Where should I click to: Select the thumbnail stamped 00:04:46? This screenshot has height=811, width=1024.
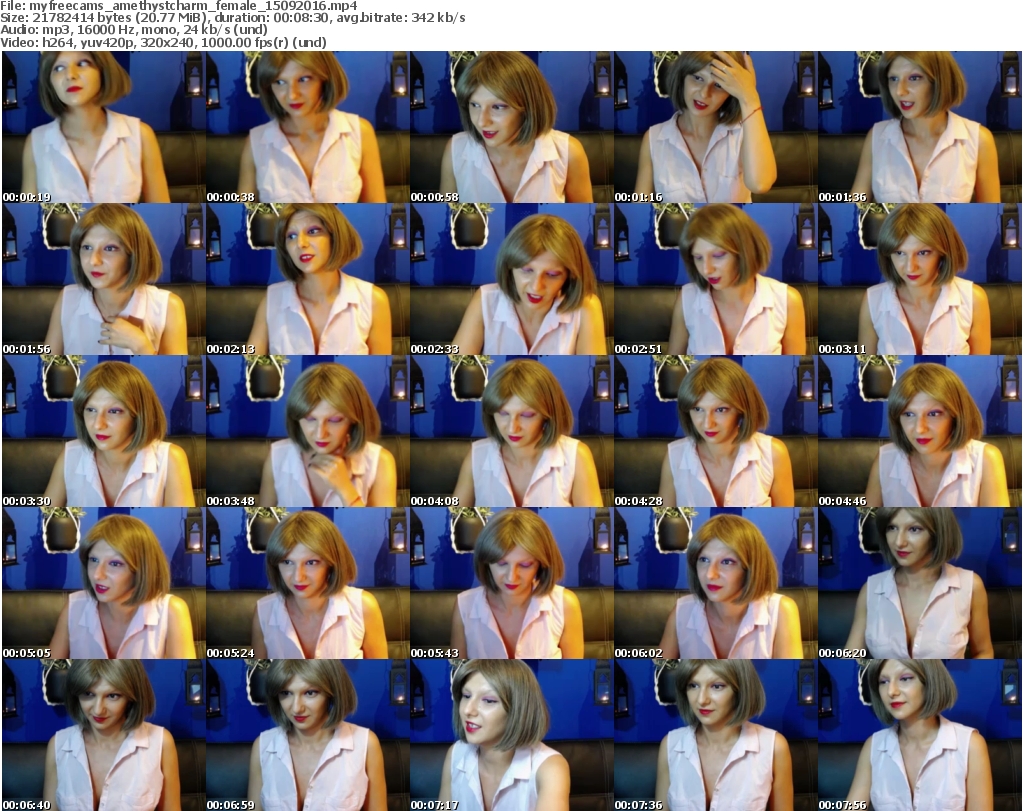(920, 431)
